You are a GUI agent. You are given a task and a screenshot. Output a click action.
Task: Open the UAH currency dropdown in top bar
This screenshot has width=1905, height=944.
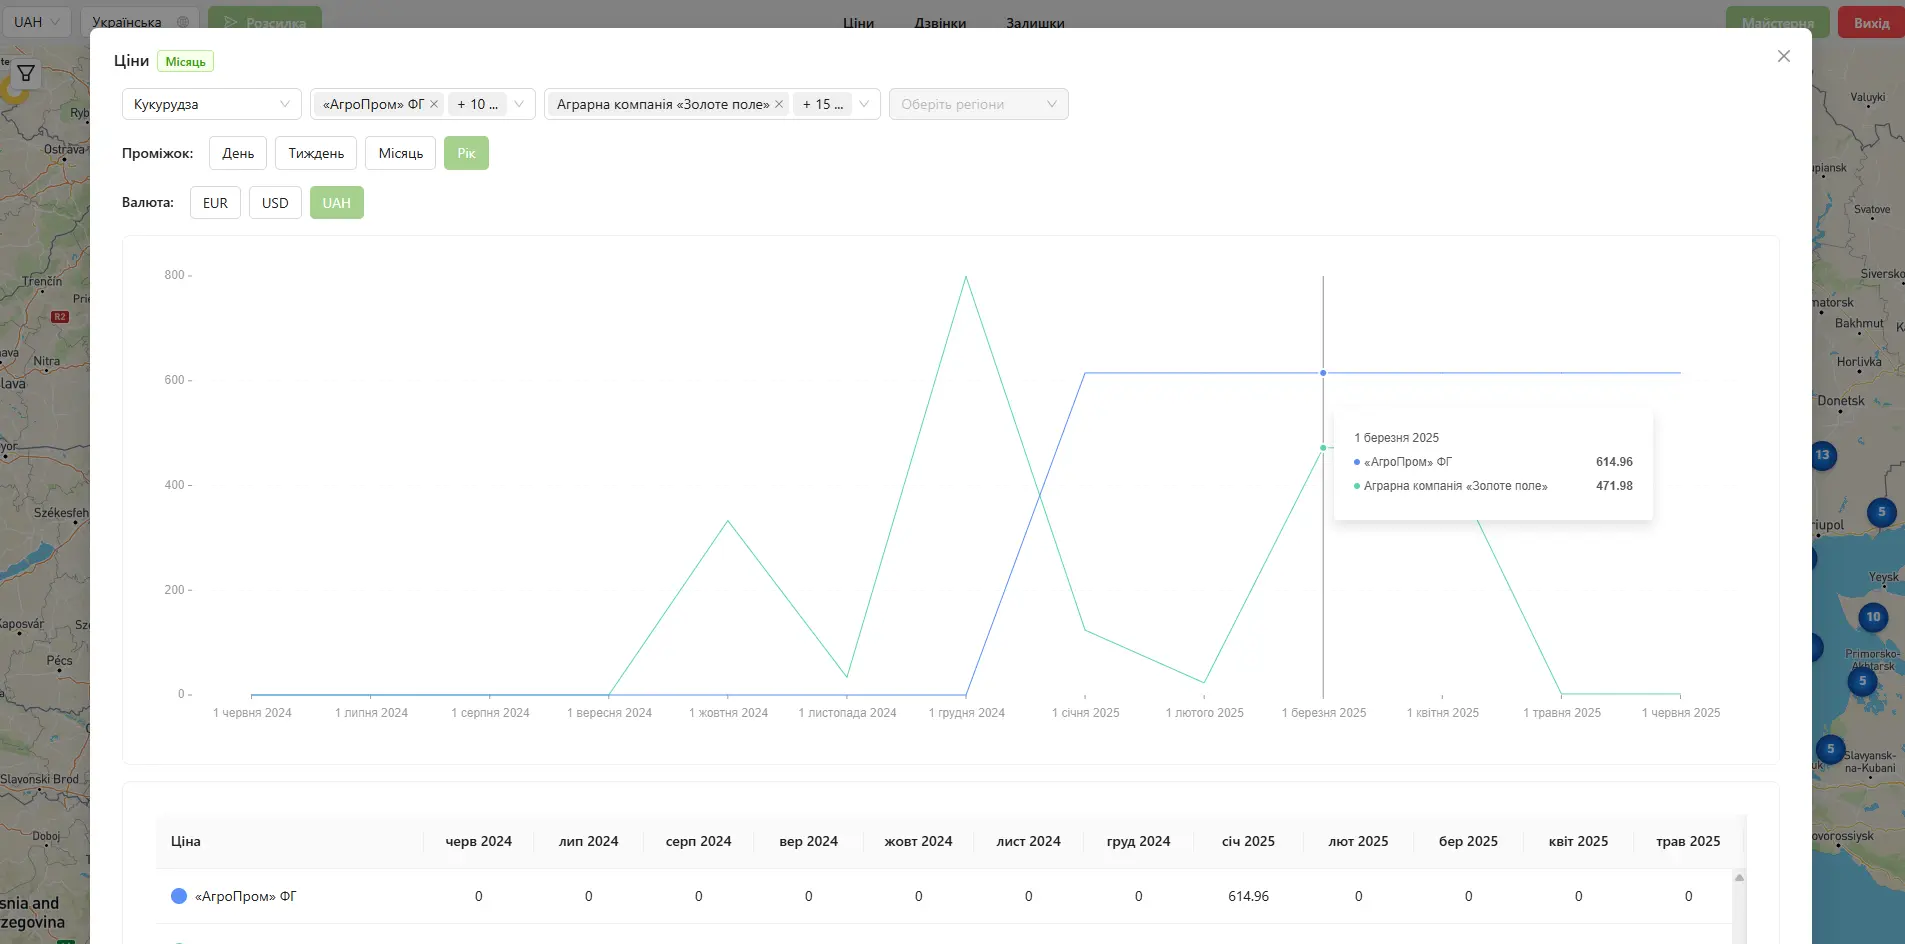36,22
